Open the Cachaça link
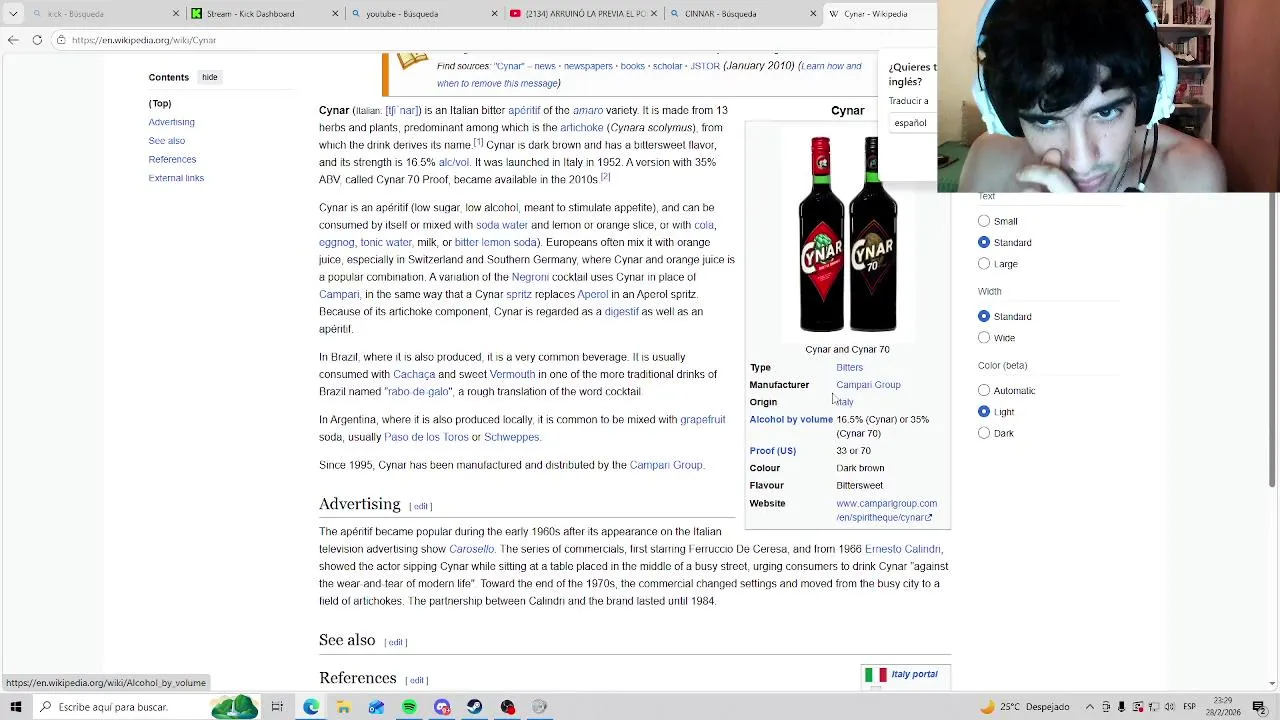Screen dimensions: 1280x720 (x=414, y=374)
